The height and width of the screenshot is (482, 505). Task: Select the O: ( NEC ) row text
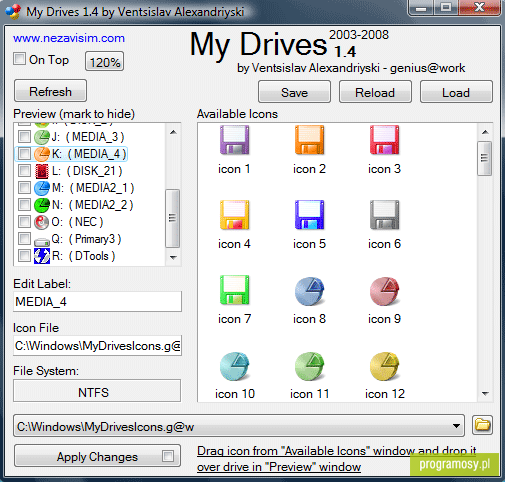click(x=77, y=222)
